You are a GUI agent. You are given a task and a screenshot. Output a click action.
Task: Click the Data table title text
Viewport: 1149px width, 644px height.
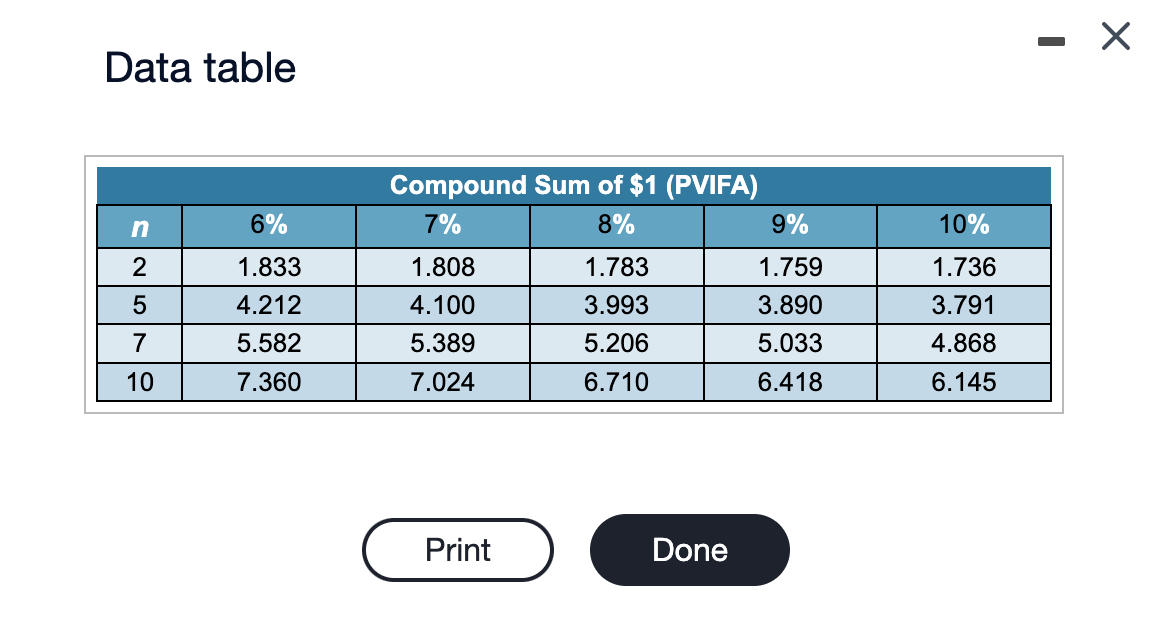200,67
